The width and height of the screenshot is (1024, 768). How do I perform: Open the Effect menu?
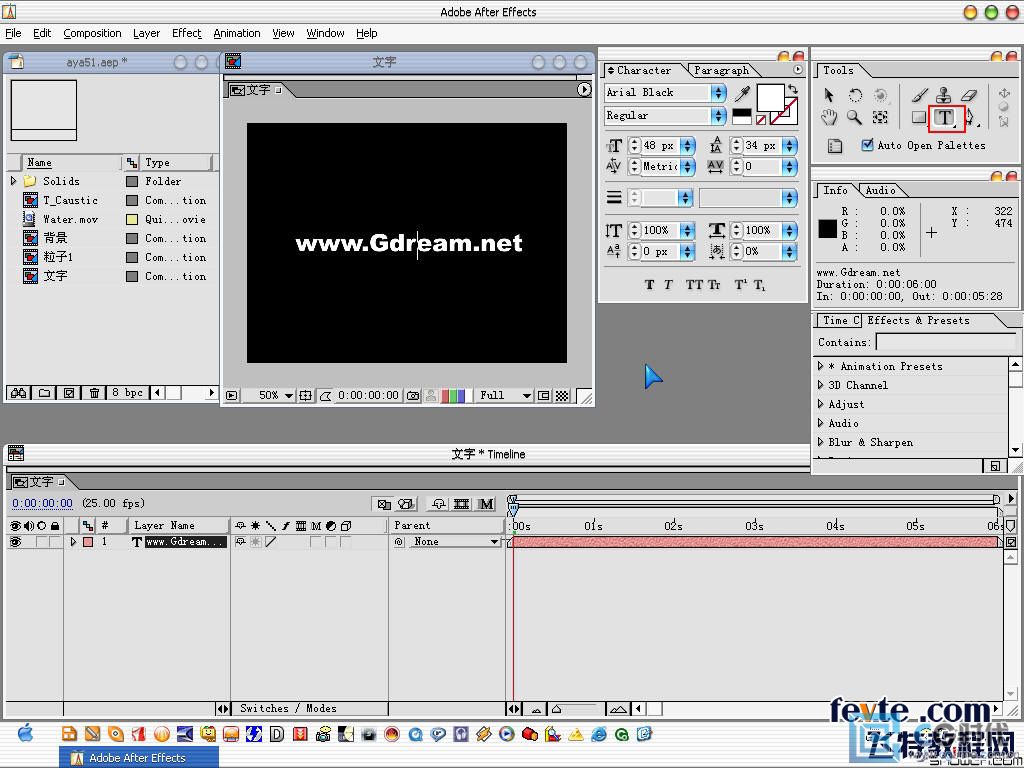[187, 33]
